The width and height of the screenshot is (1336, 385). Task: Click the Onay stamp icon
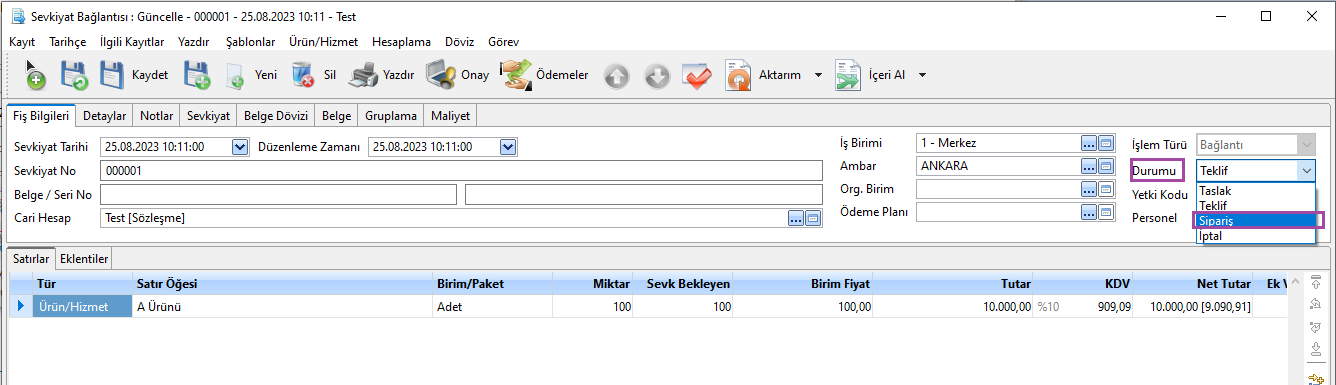click(441, 75)
